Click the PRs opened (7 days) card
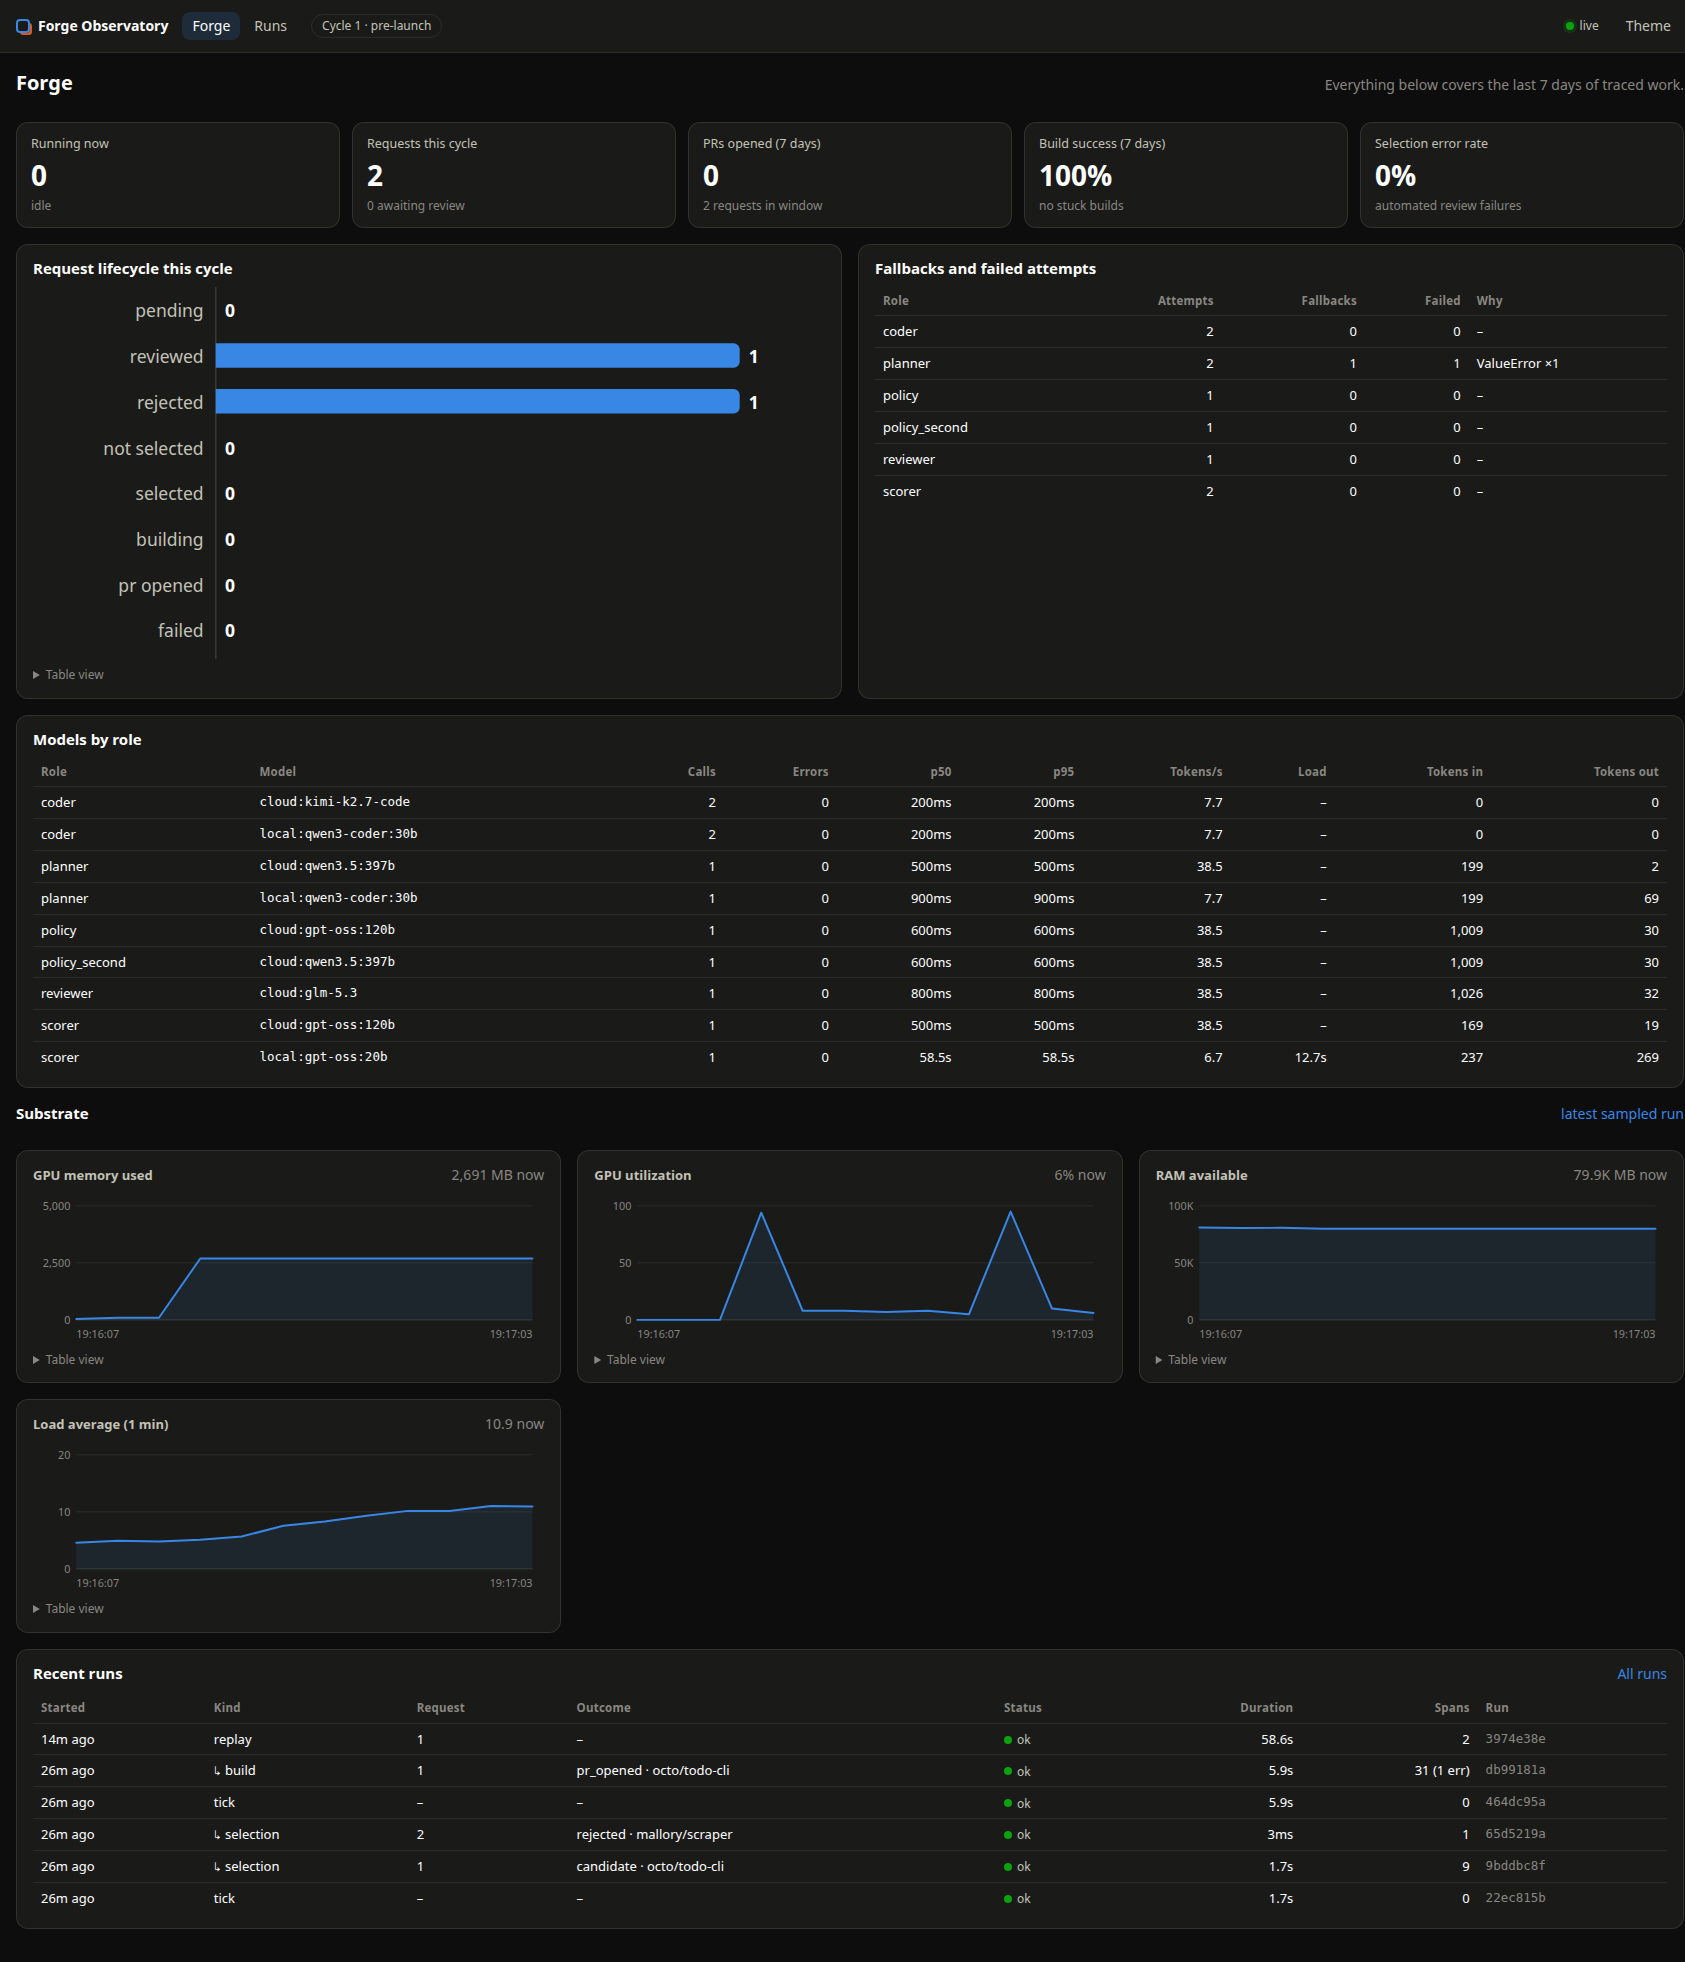The width and height of the screenshot is (1685, 1962). [849, 175]
